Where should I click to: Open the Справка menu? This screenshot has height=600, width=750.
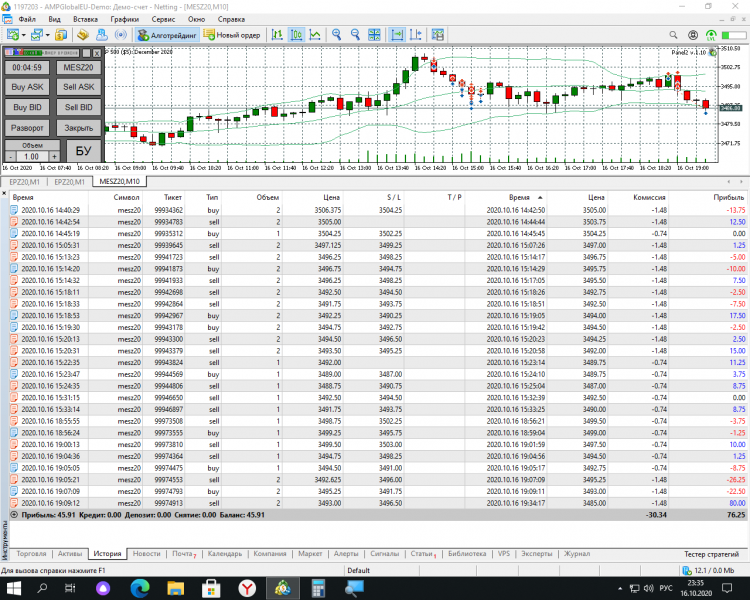tap(232, 19)
